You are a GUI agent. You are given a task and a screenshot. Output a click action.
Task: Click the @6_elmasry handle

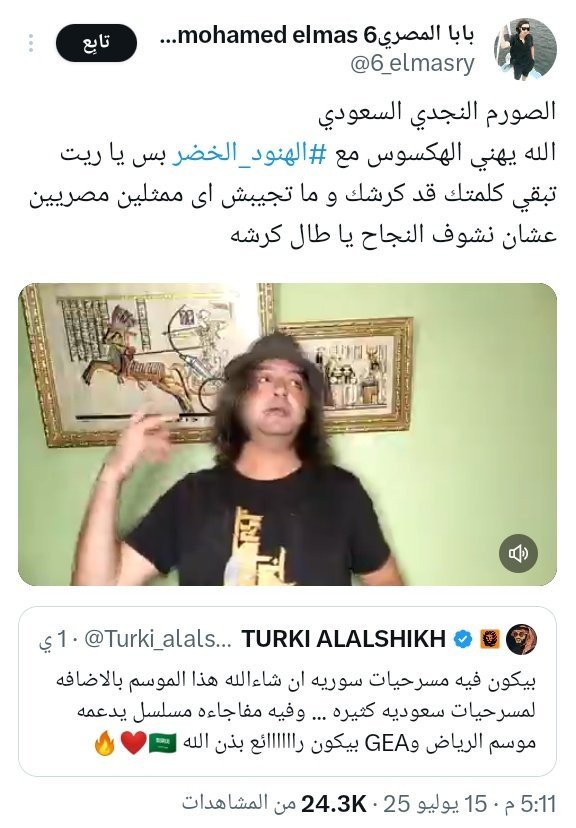(x=412, y=64)
